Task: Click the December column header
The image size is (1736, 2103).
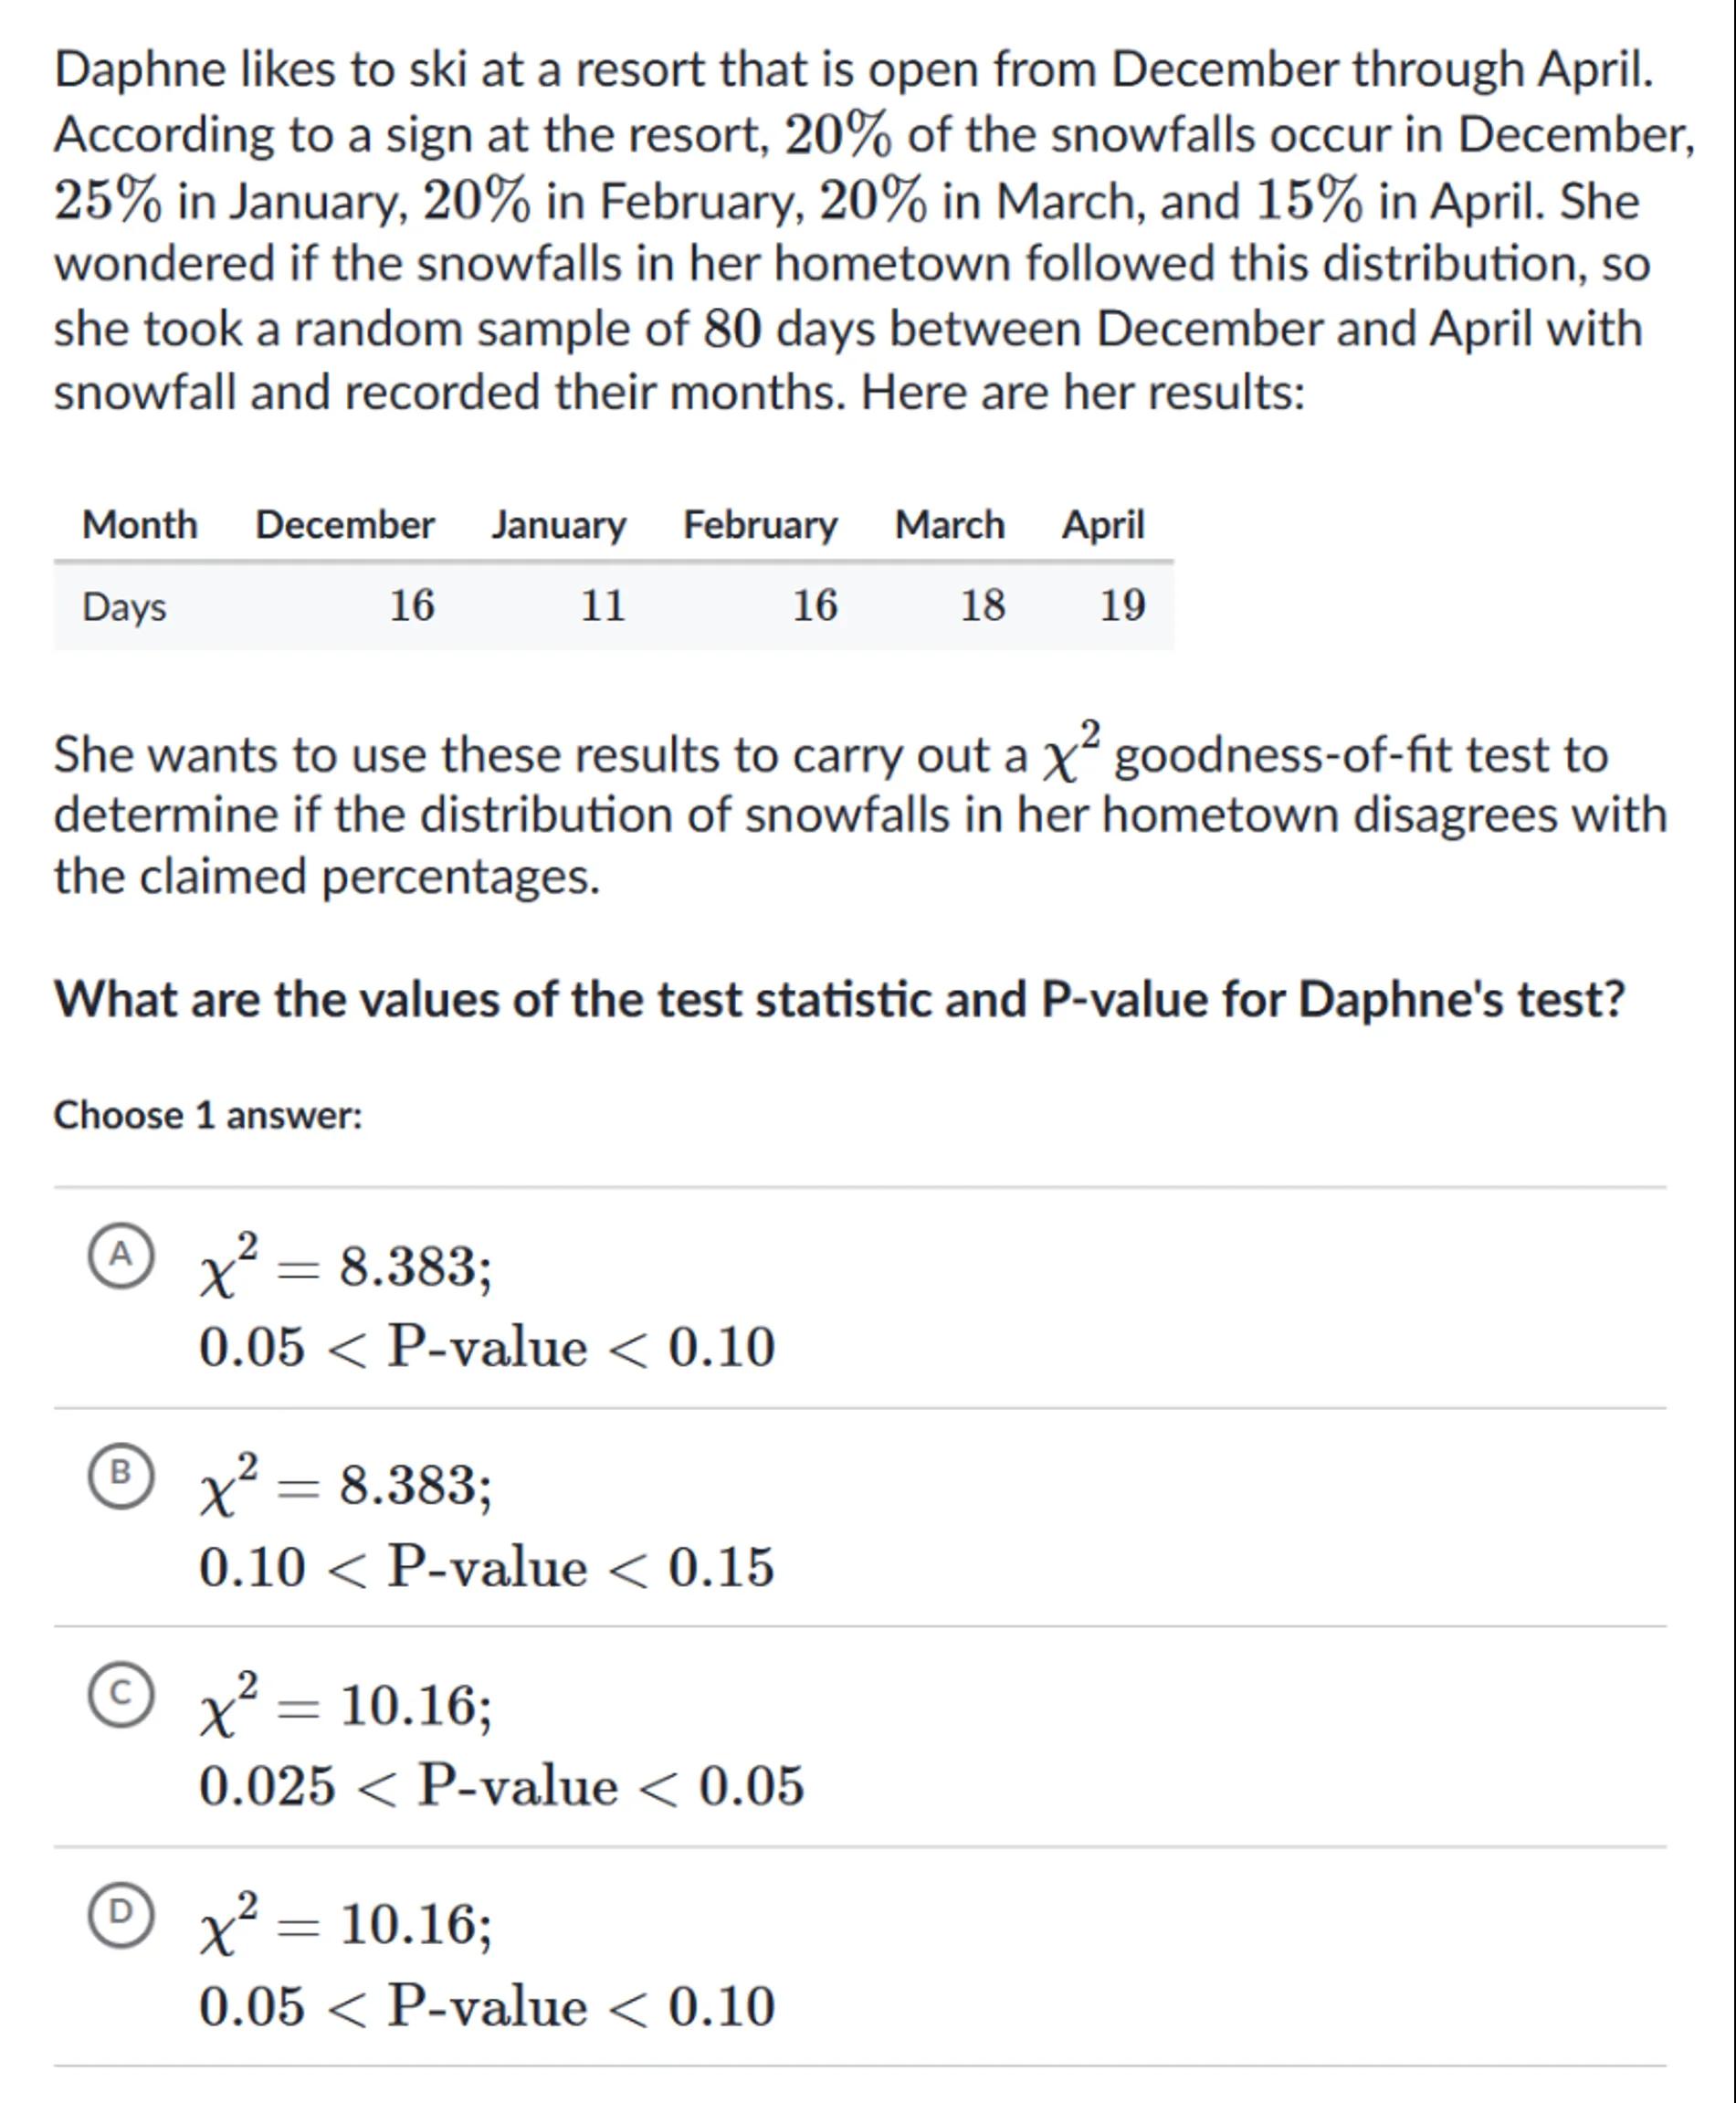Action: (345, 525)
